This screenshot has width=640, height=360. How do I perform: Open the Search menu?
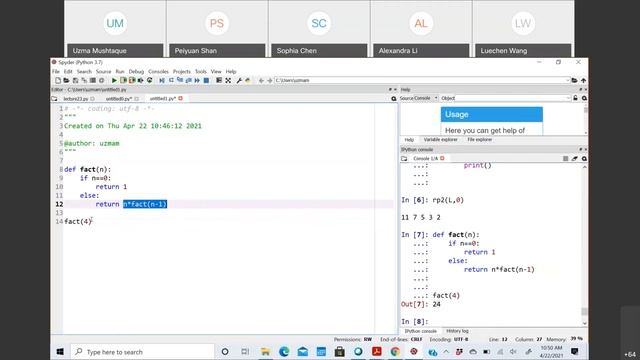coord(84,71)
